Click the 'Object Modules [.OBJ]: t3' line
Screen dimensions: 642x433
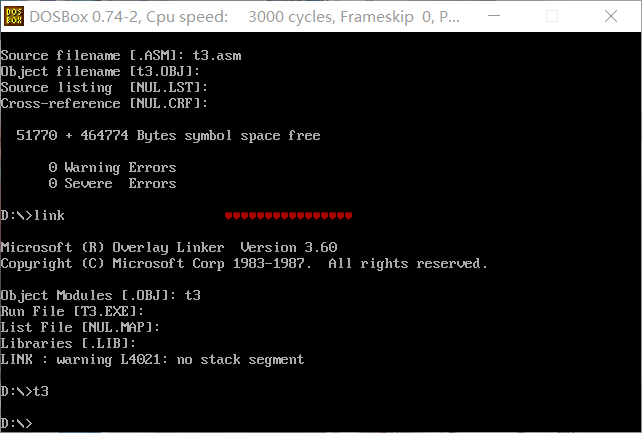coord(101,295)
